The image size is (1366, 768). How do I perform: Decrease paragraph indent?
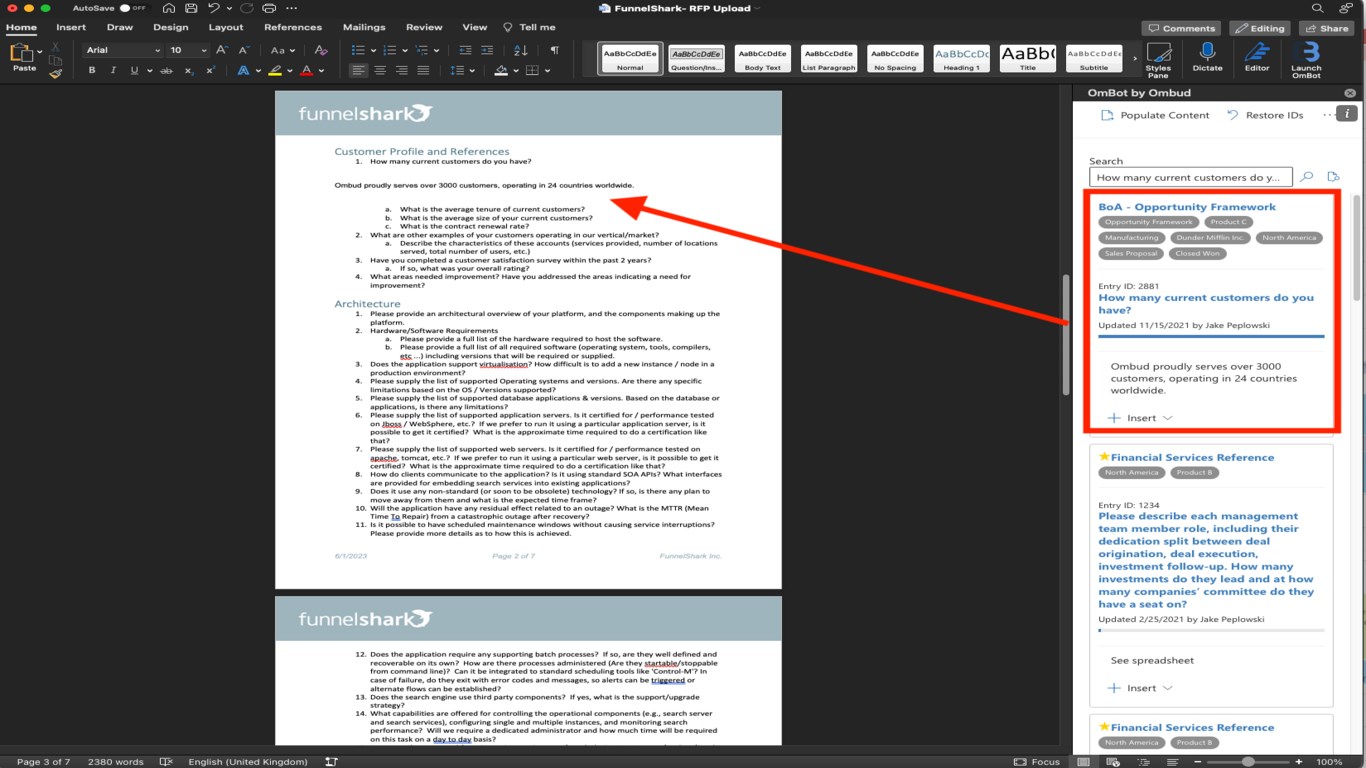coord(465,50)
